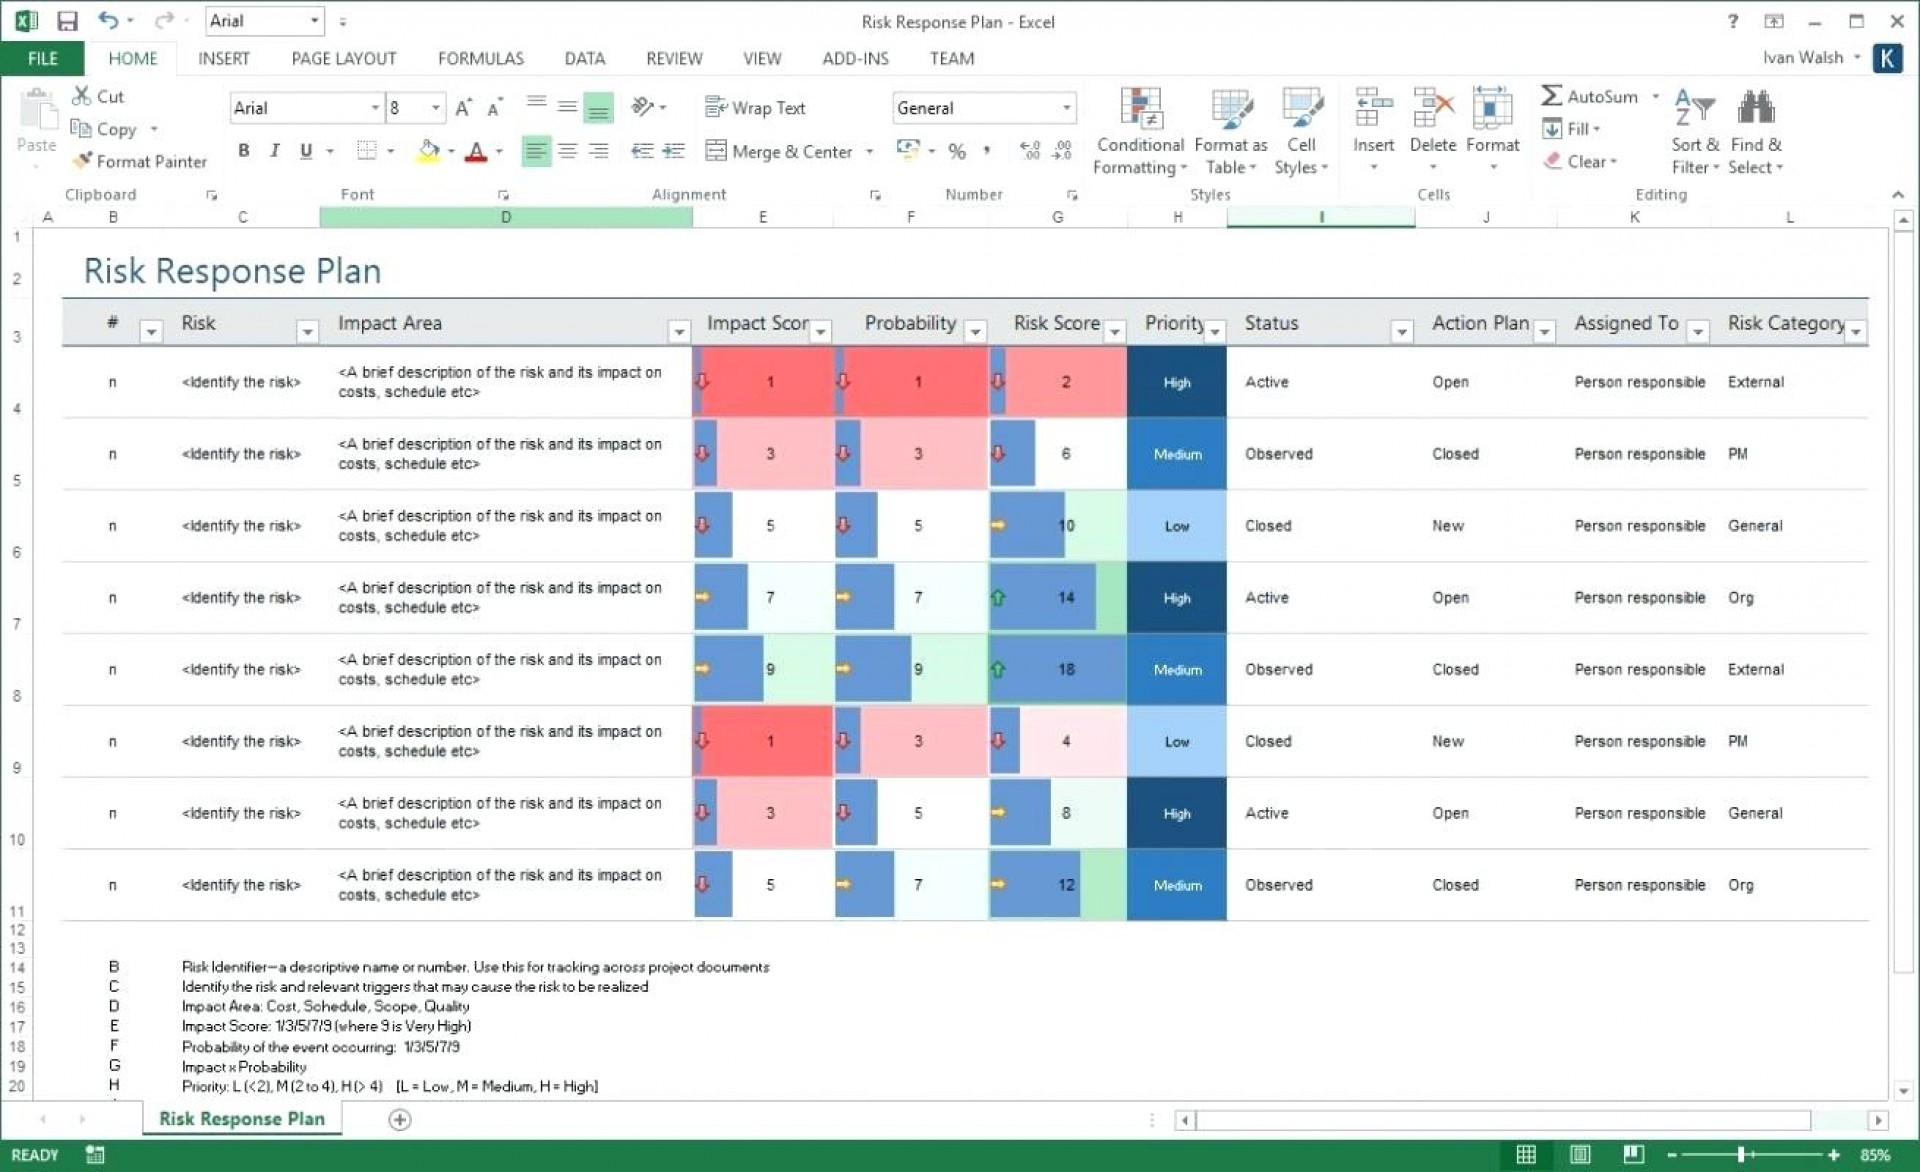1920x1172 pixels.
Task: Click the zoom slider handle in the status bar
Action: [x=1741, y=1155]
